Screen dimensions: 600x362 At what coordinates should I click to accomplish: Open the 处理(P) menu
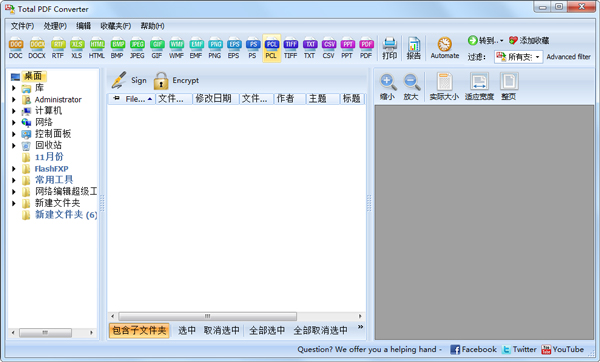click(x=55, y=26)
